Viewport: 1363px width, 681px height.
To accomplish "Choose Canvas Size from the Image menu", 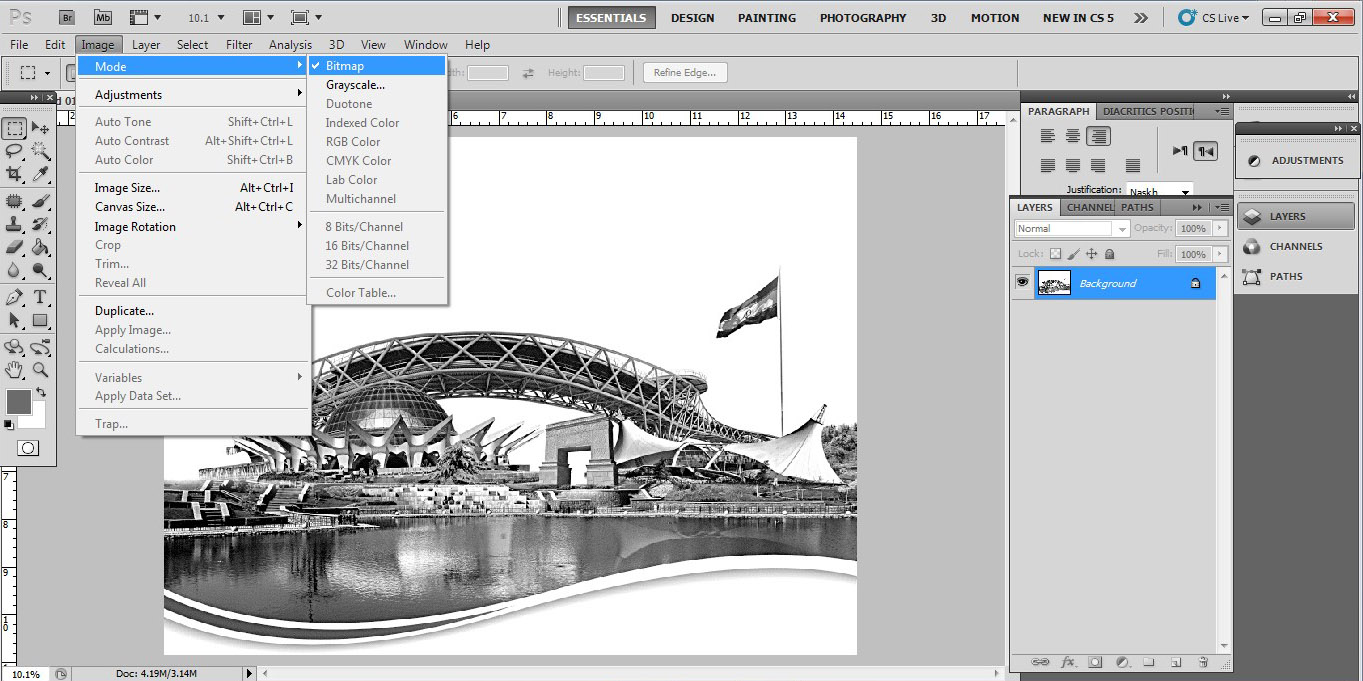I will pyautogui.click(x=193, y=207).
